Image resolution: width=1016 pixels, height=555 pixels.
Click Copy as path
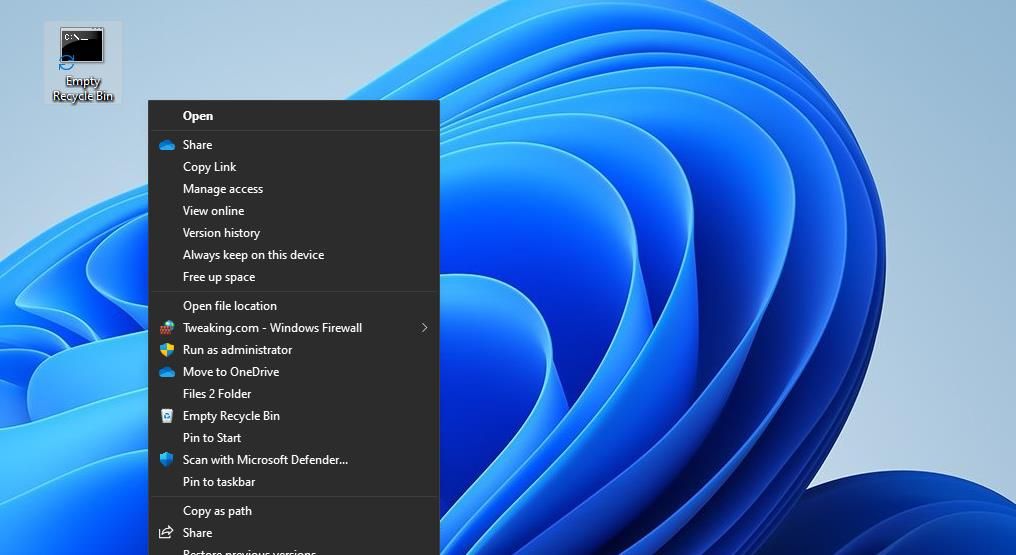point(217,511)
